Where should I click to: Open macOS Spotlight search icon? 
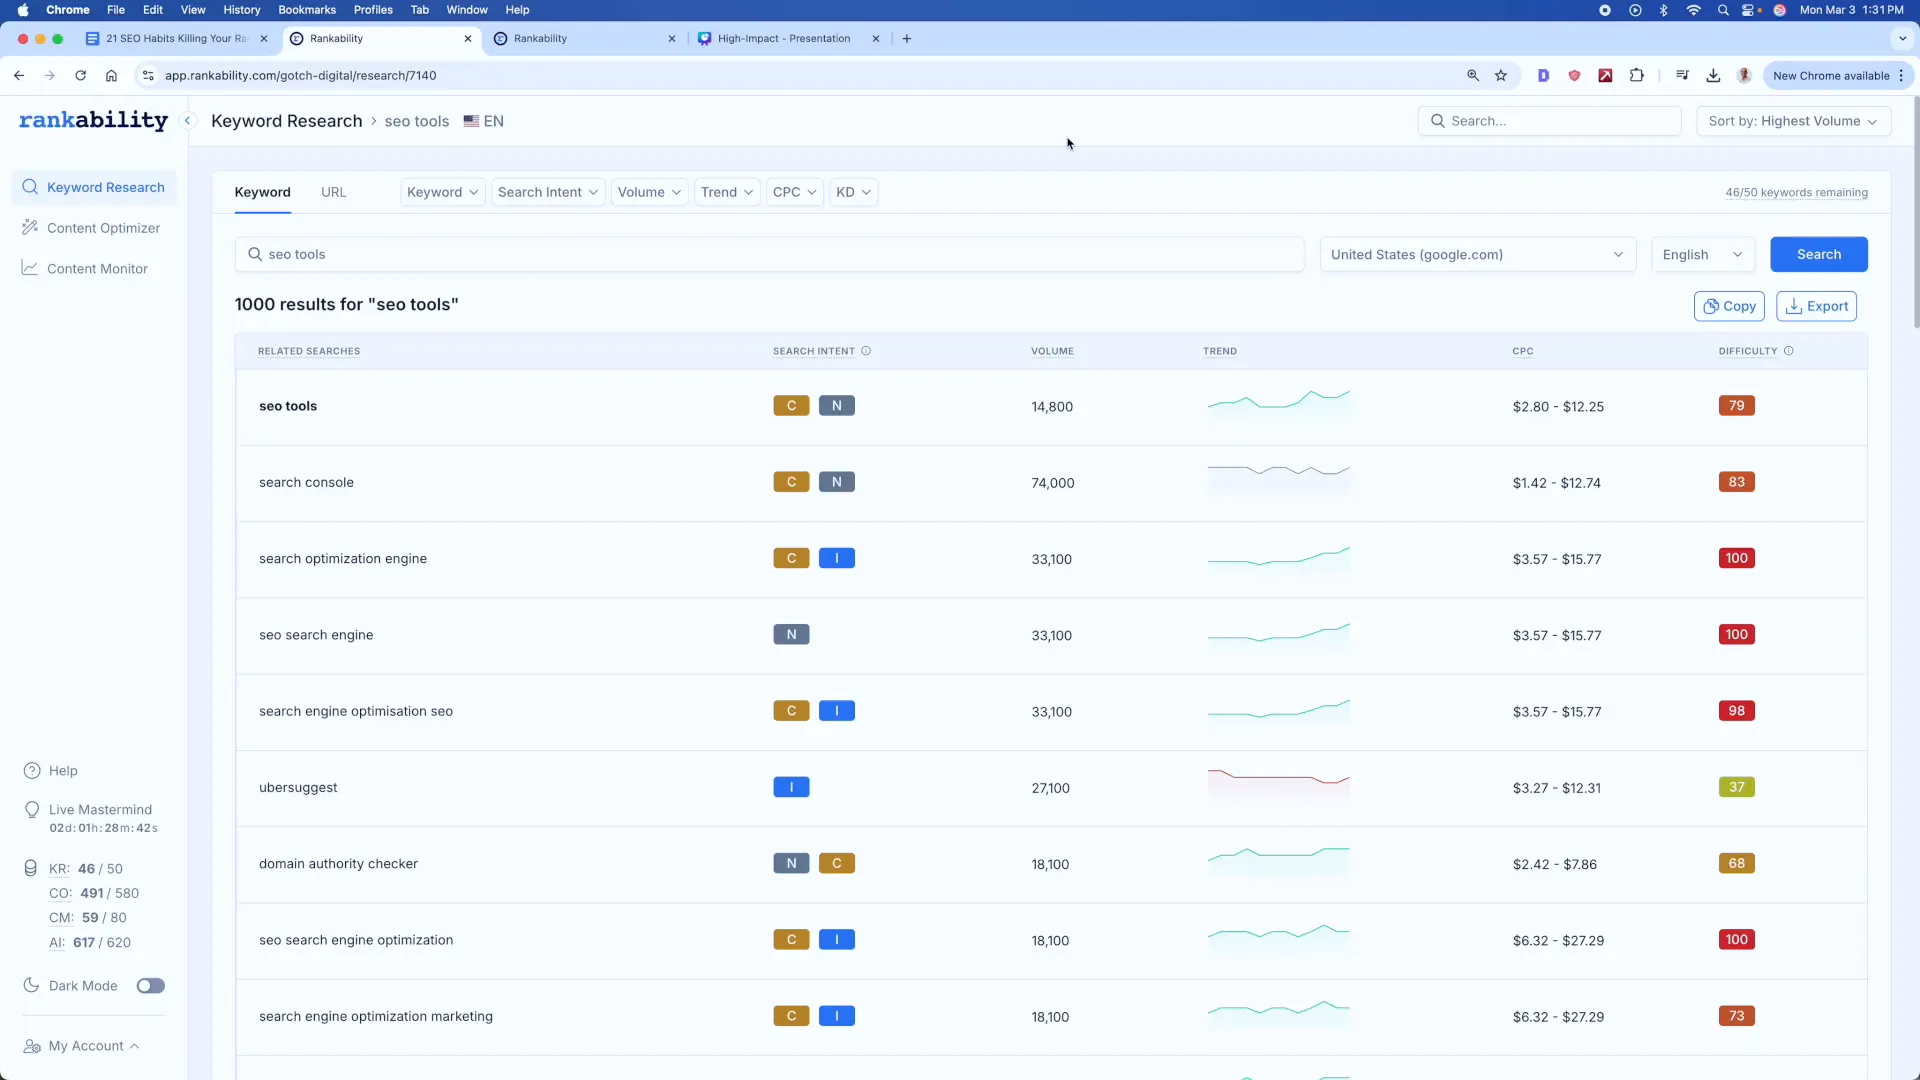point(1723,10)
